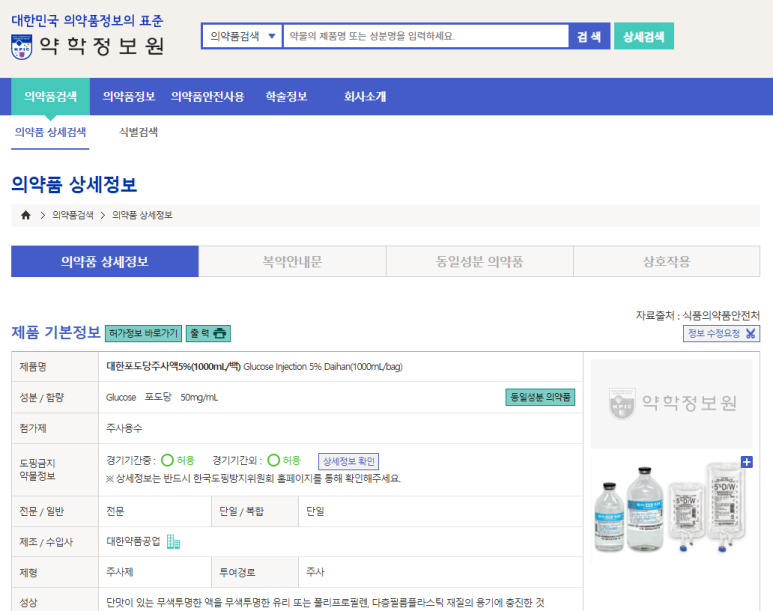
Task: Select the 학술정보 menu item
Action: click(x=286, y=97)
